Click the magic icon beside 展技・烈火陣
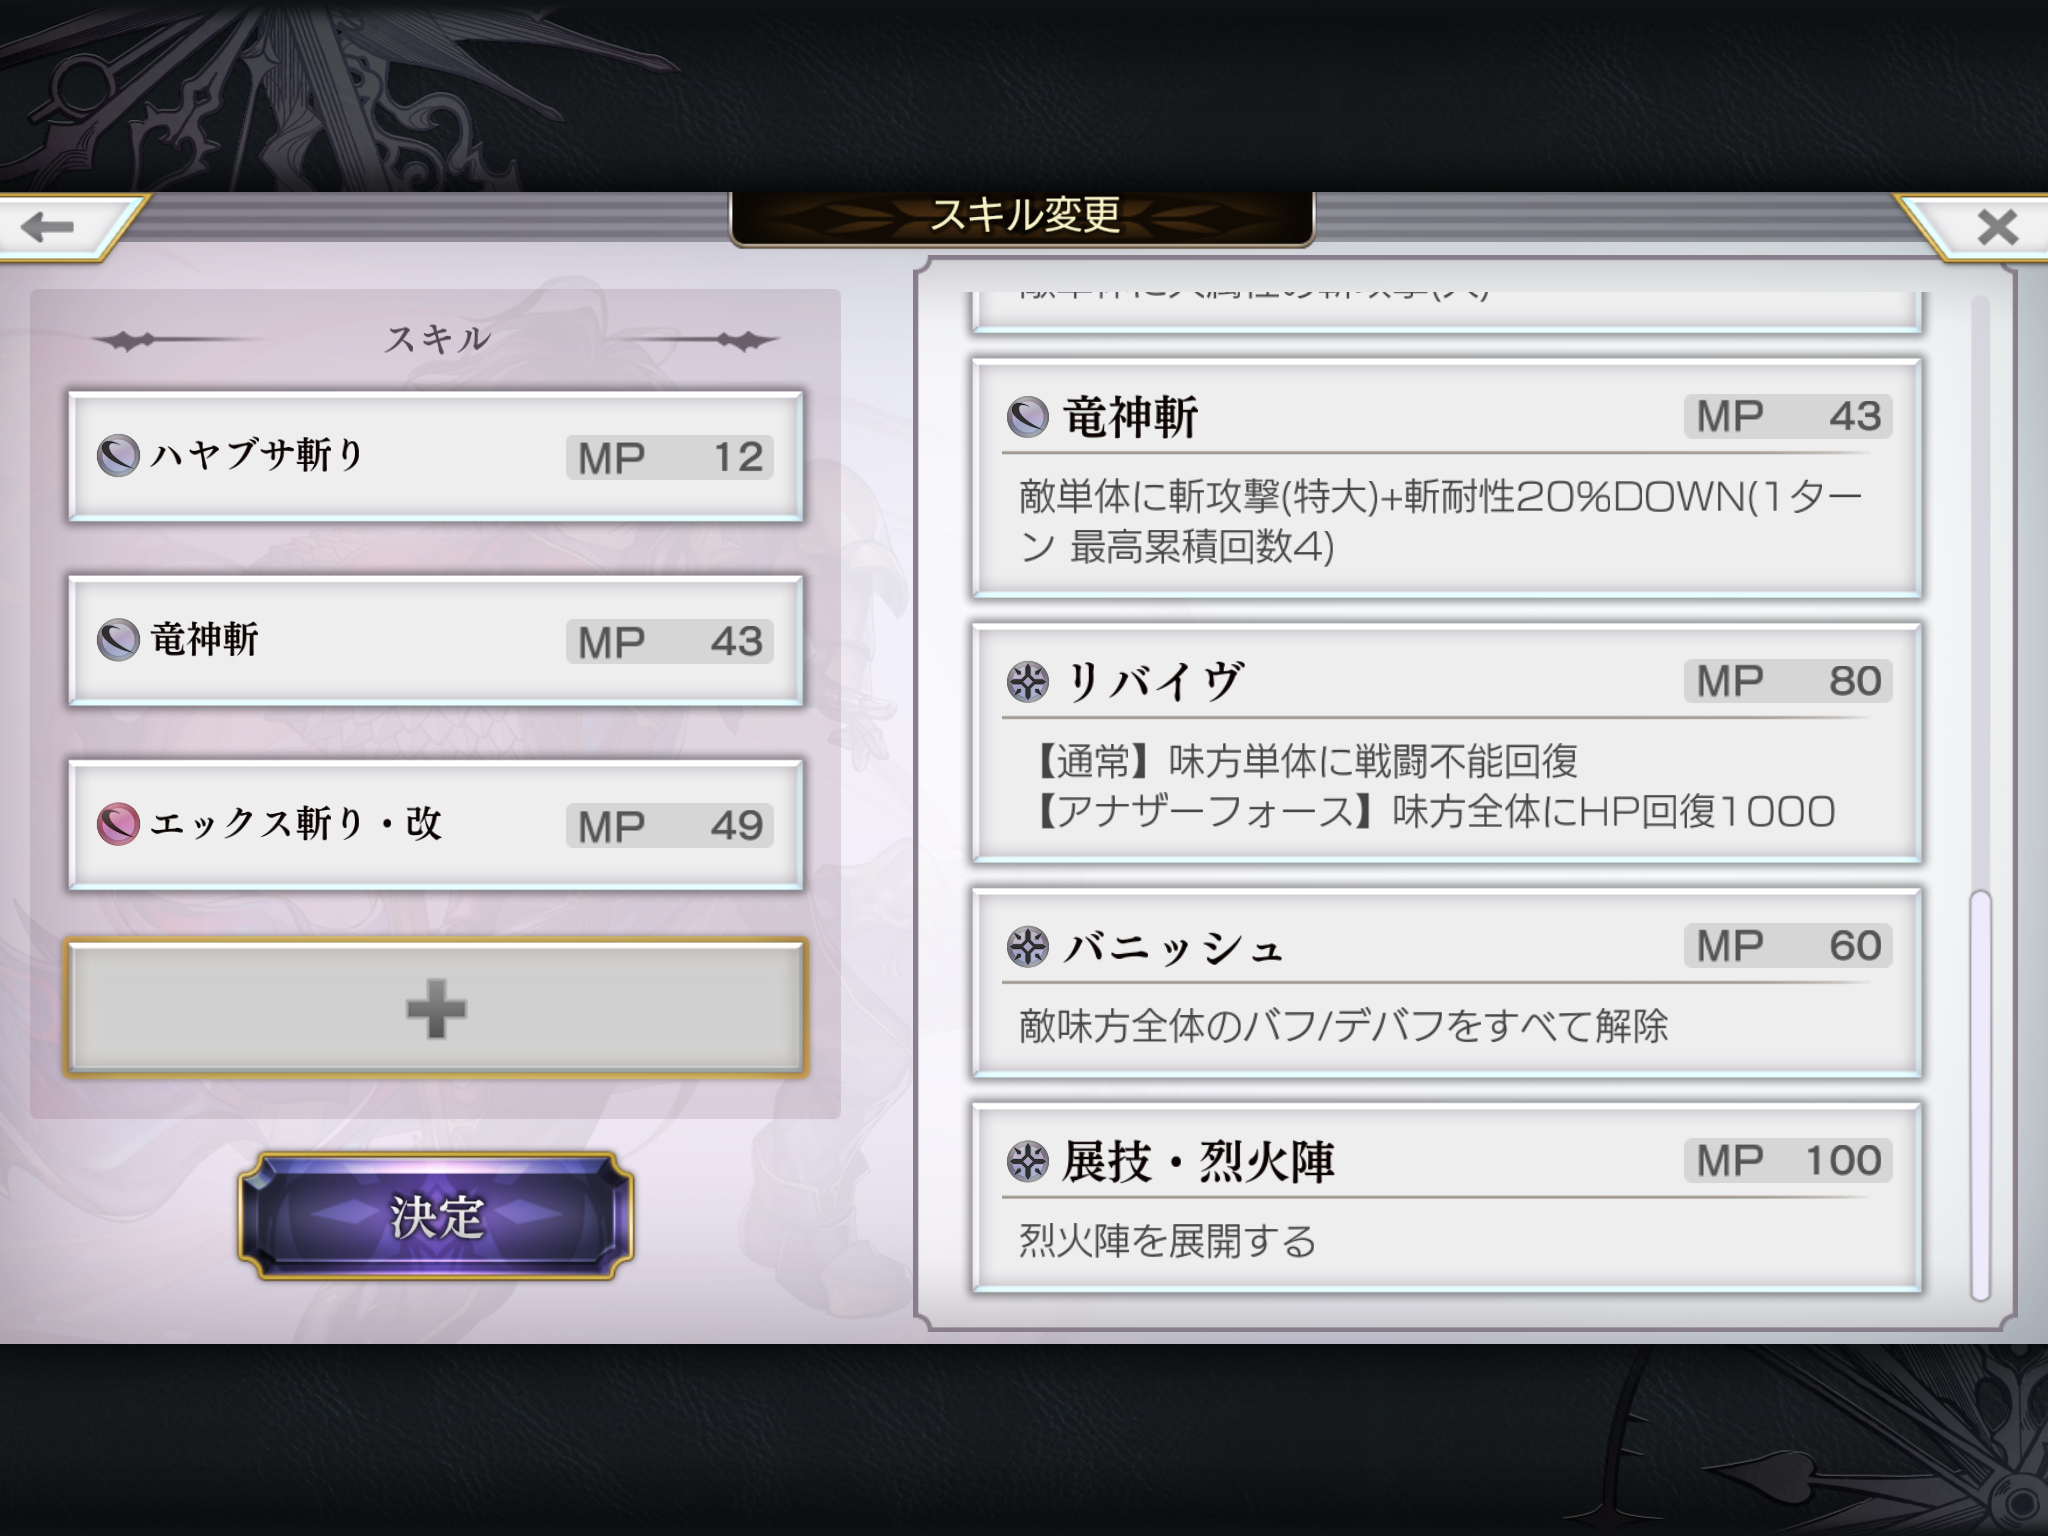Screen dimensions: 2048x1536 [x=1027, y=1161]
